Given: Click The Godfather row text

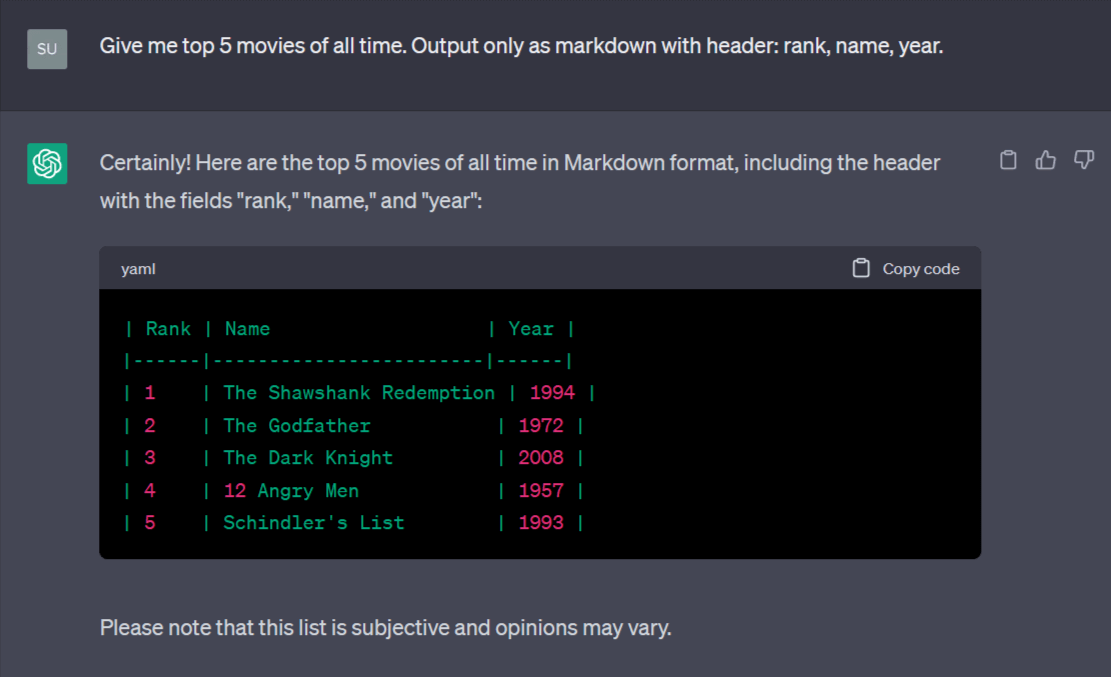Looking at the screenshot, I should pyautogui.click(x=354, y=425).
